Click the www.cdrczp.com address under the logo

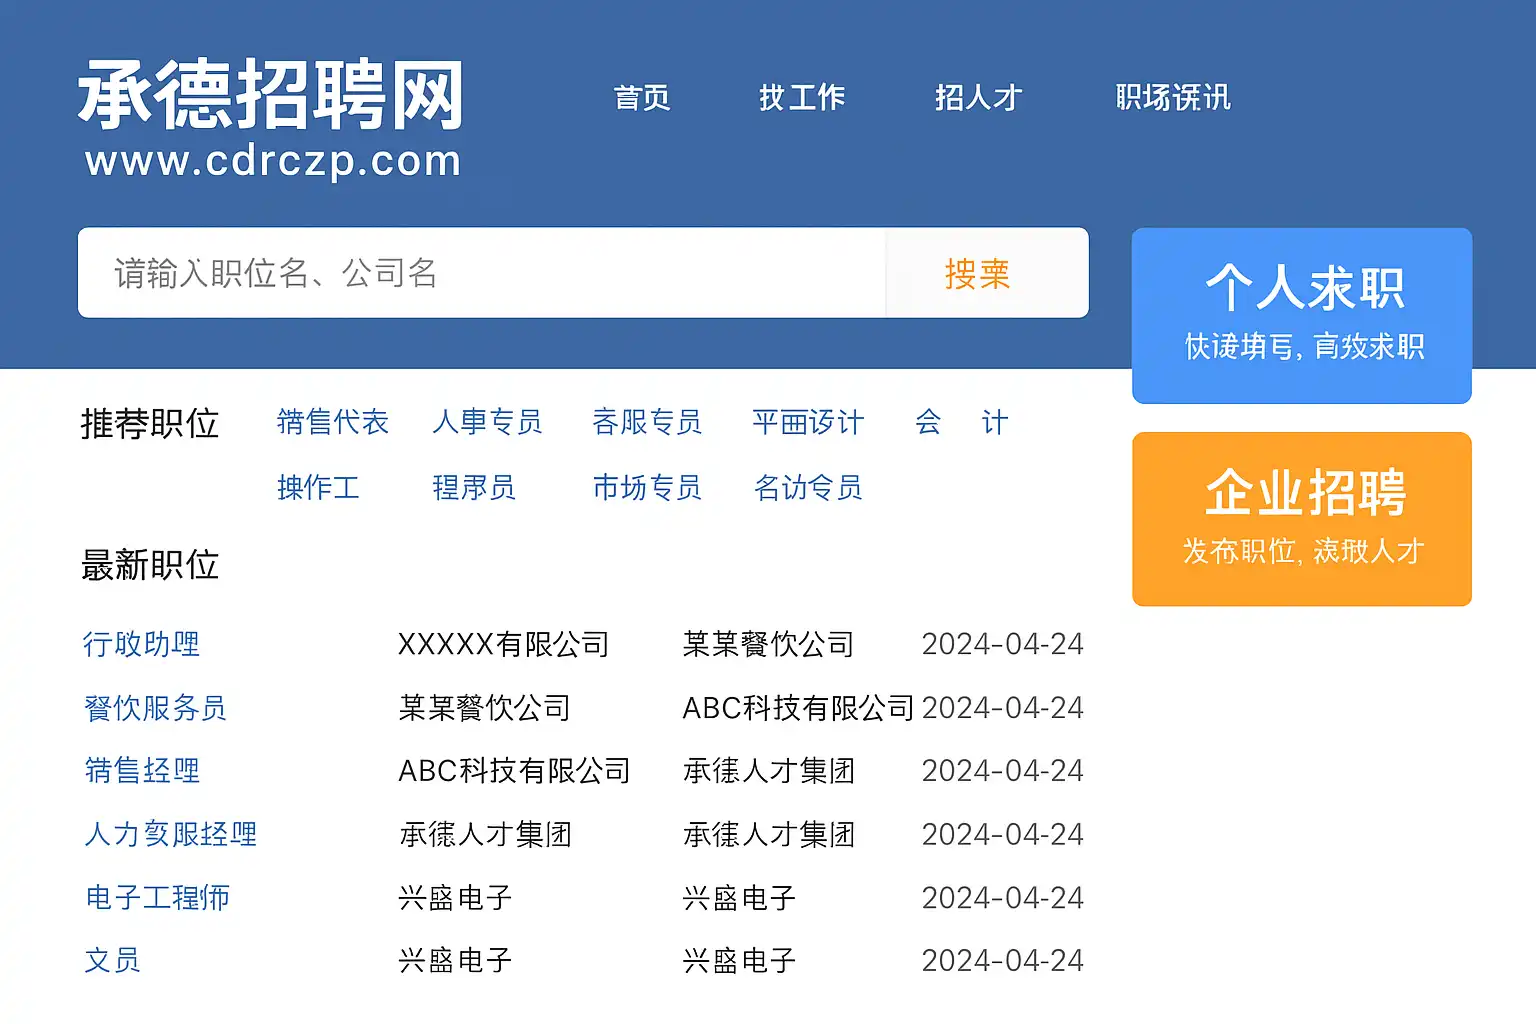click(x=273, y=160)
